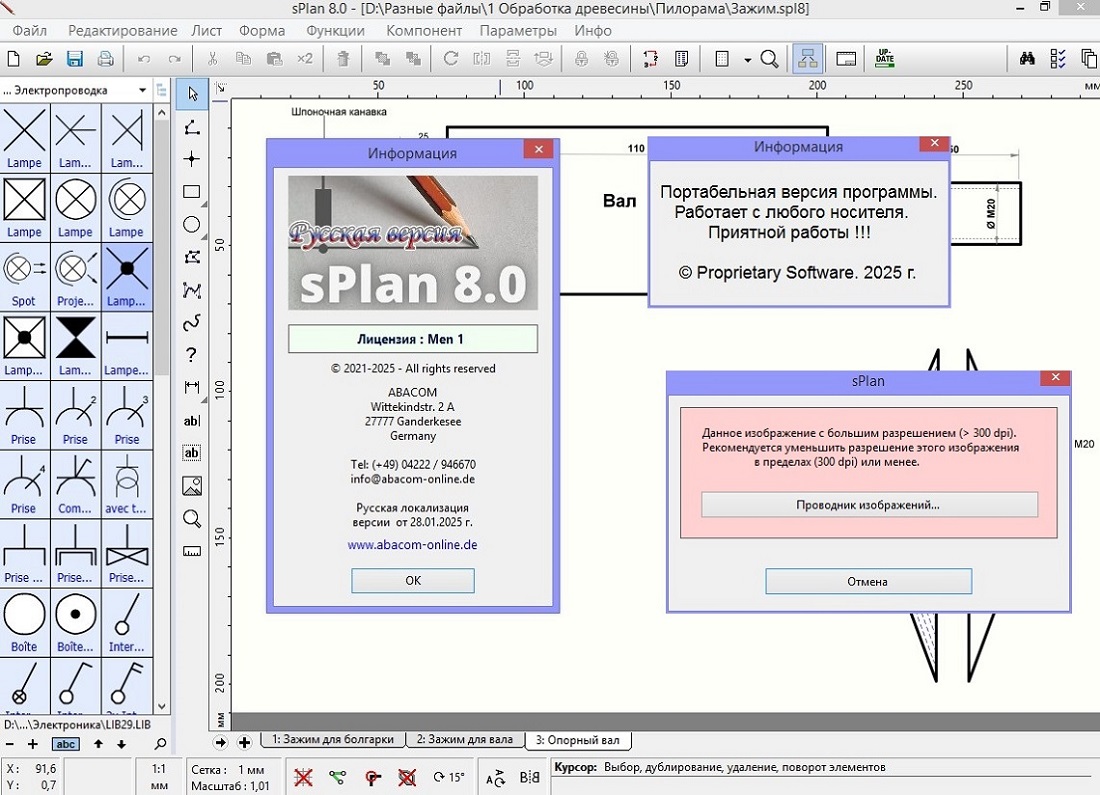Print the sheet using the printer icon
The width and height of the screenshot is (1100, 795).
point(105,59)
